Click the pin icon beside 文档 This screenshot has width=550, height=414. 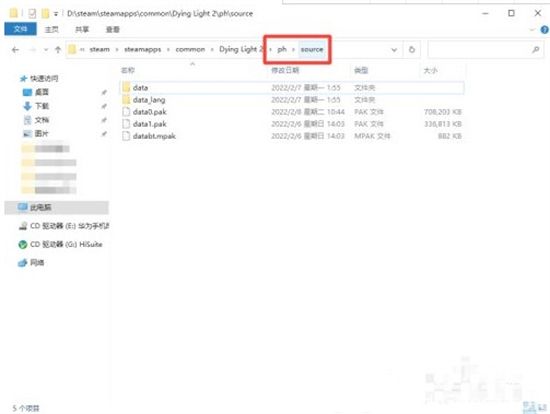click(104, 120)
